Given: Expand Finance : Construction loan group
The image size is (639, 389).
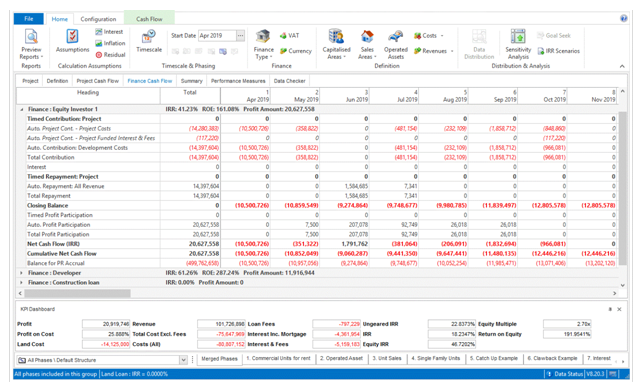Looking at the screenshot, I should coord(22,283).
